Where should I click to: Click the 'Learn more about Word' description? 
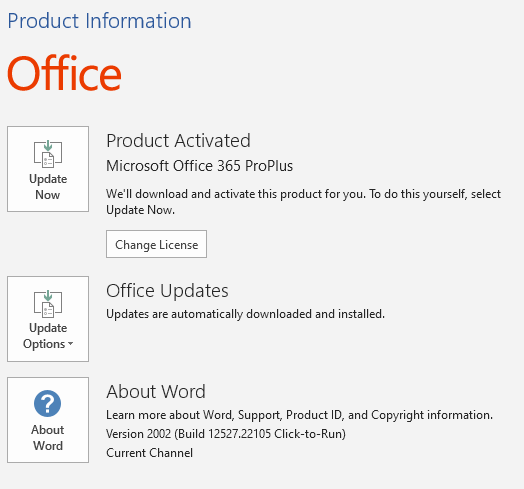click(x=299, y=415)
